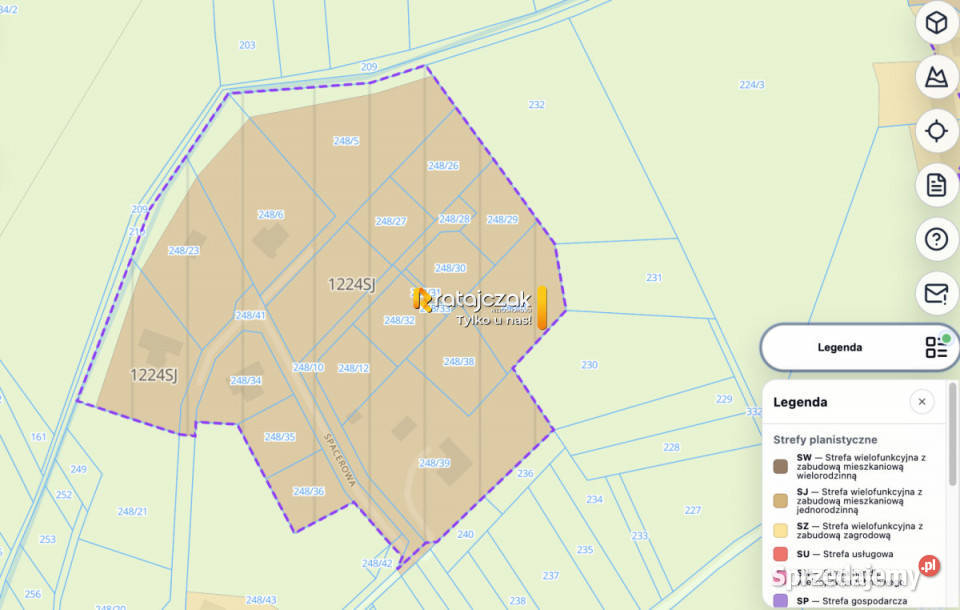Screen dimensions: 960x610
Task: Select the SP zone purple swatch
Action: click(780, 601)
